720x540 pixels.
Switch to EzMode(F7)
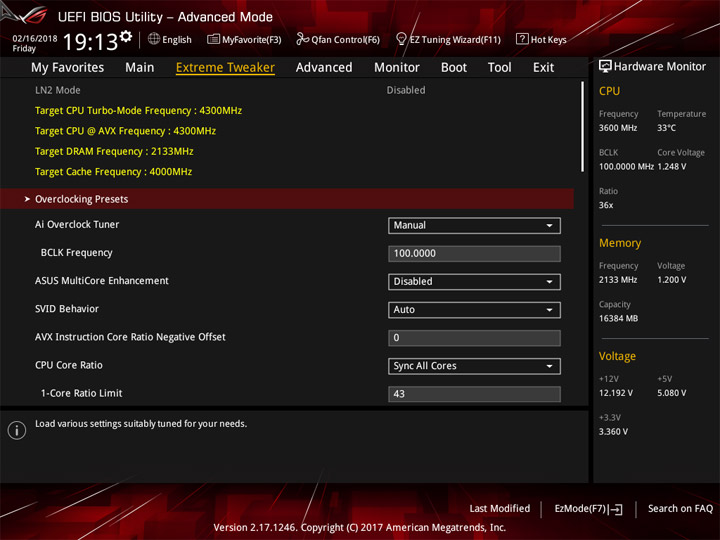pos(588,509)
